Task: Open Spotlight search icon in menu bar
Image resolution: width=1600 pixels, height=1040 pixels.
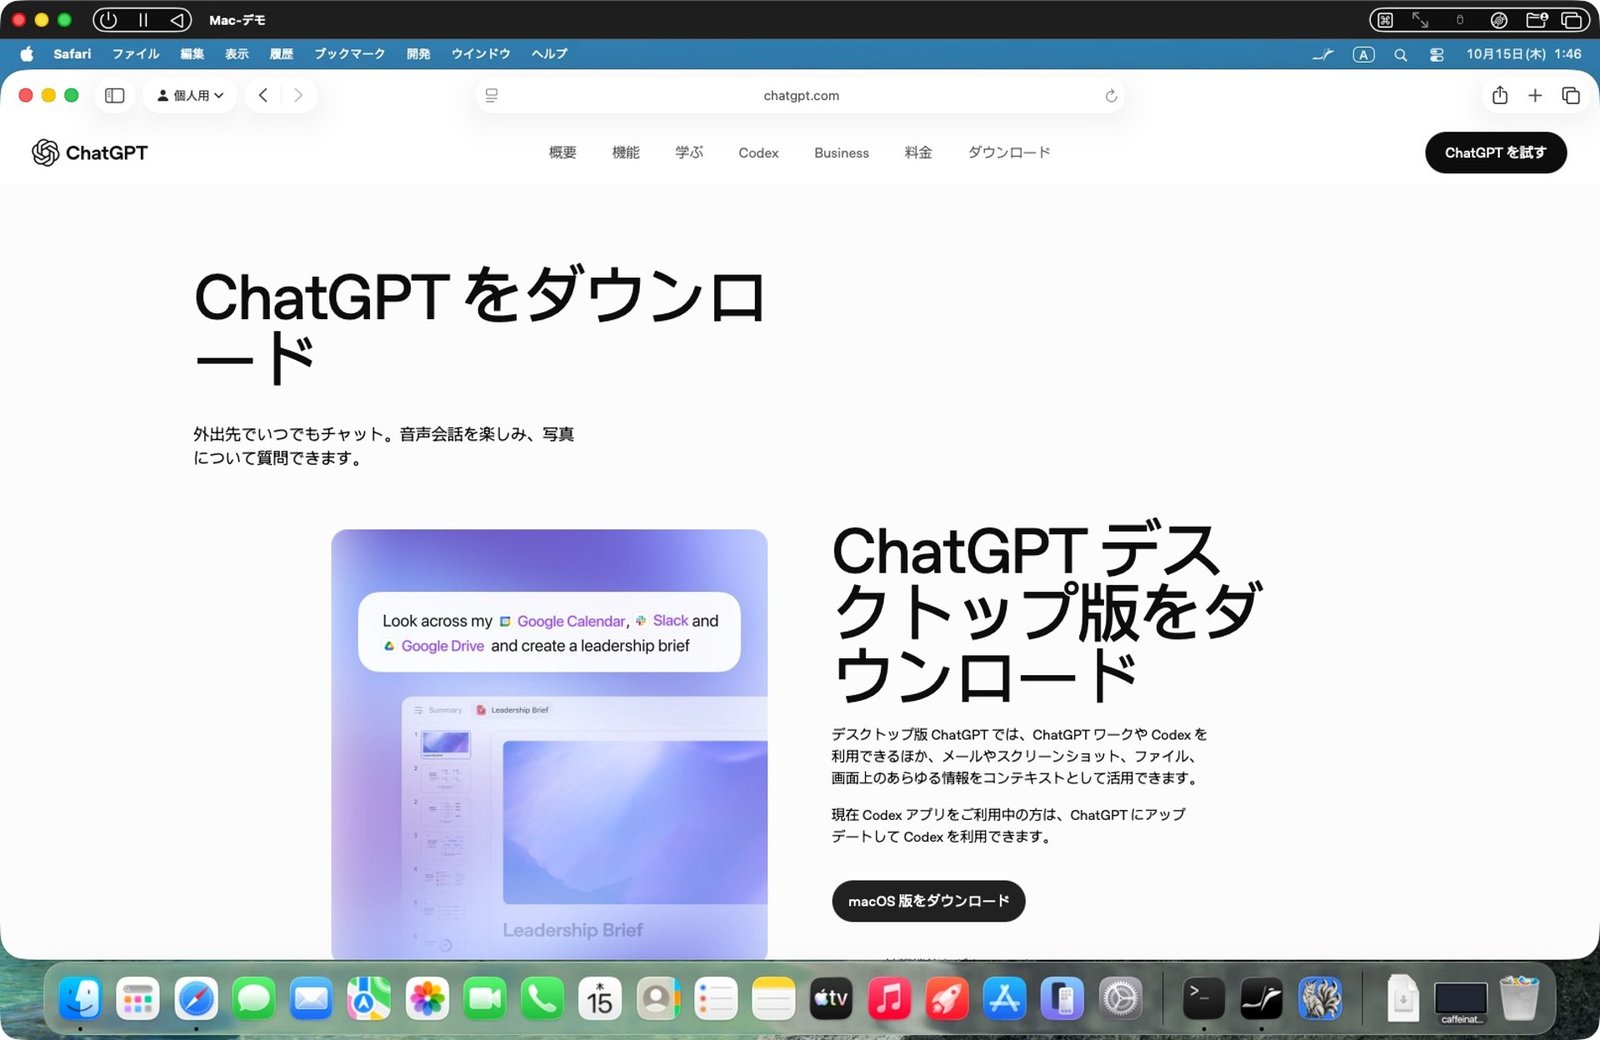Action: coord(1401,55)
